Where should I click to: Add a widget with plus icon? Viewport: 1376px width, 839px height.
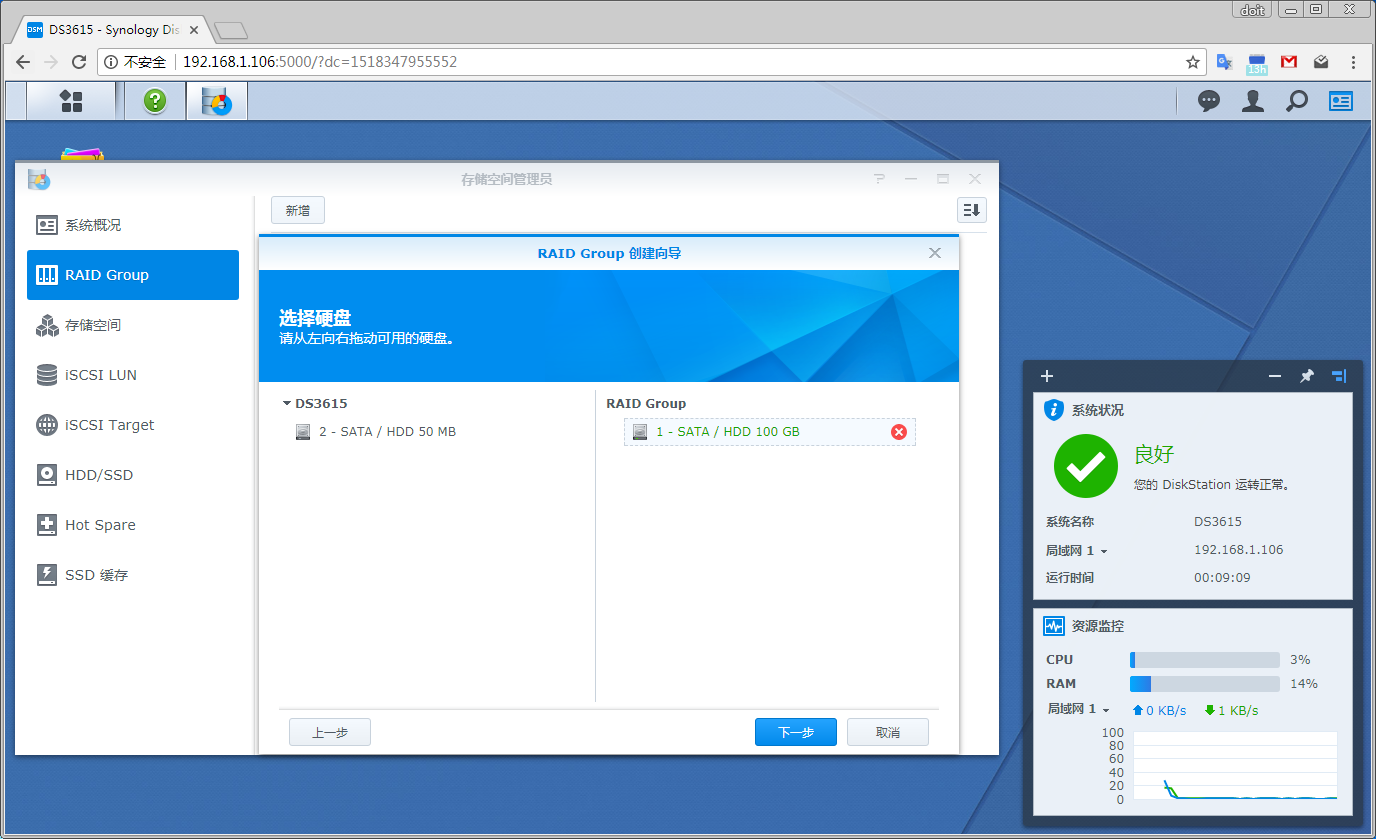(x=1047, y=376)
